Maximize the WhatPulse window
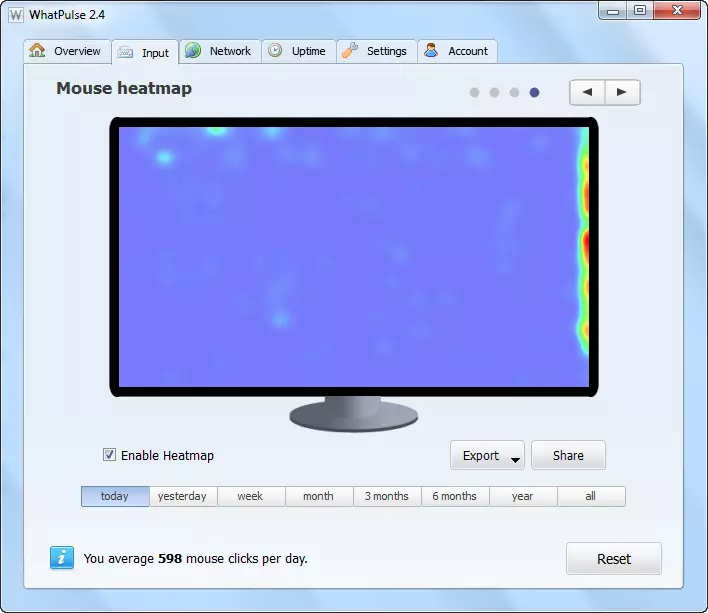708x613 pixels. (x=639, y=11)
